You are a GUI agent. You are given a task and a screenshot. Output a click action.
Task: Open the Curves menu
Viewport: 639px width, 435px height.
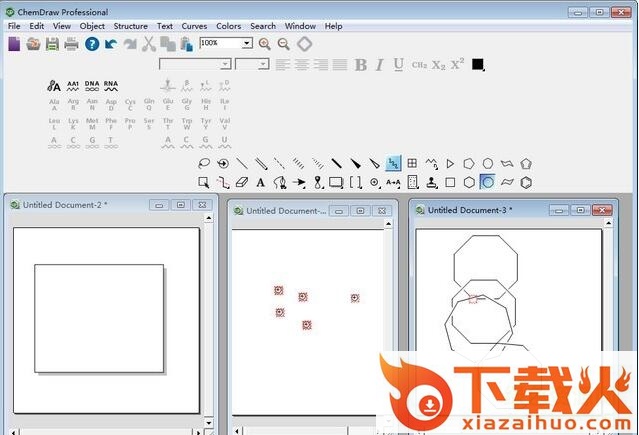click(194, 26)
